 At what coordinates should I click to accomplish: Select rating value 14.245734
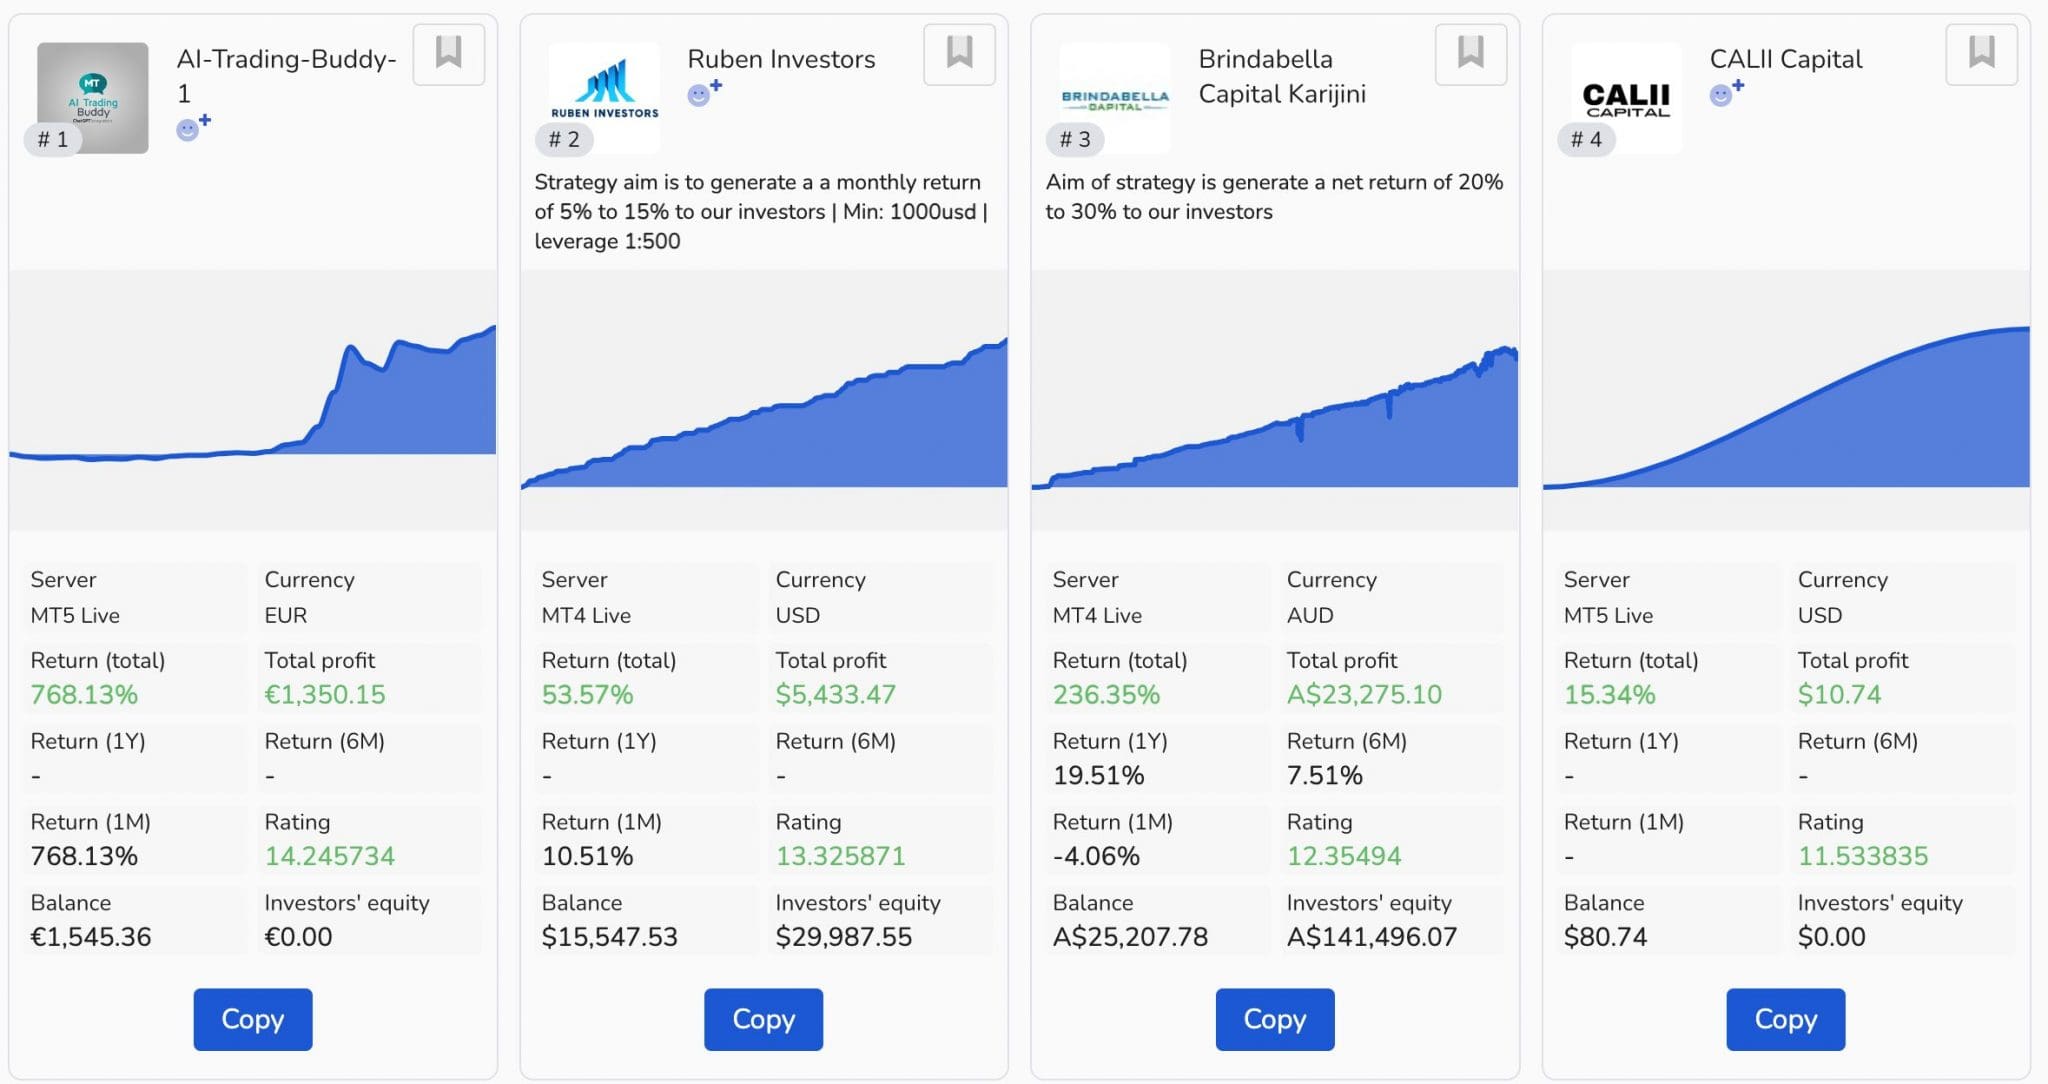pyautogui.click(x=329, y=856)
